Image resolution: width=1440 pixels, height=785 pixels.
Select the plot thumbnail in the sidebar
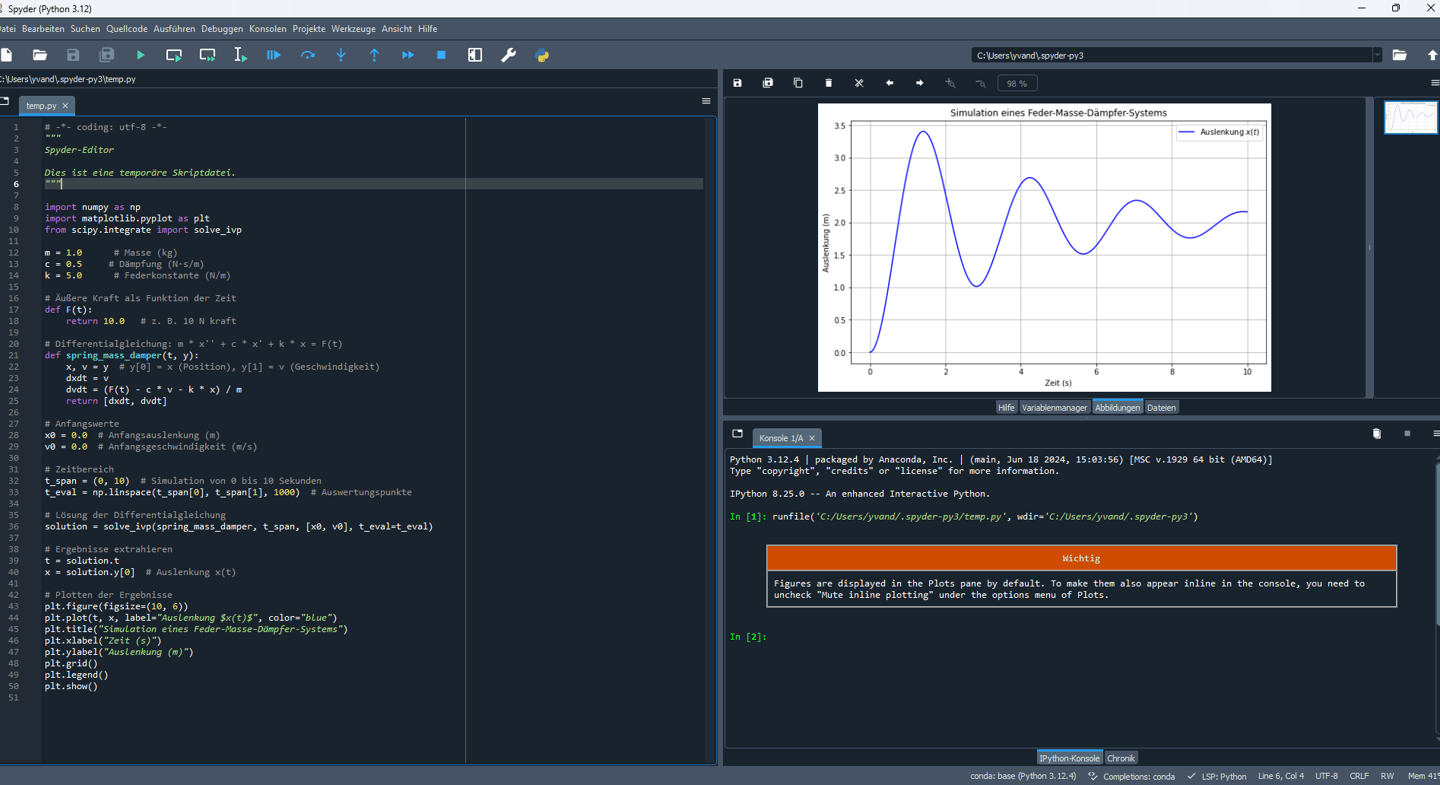(x=1411, y=117)
